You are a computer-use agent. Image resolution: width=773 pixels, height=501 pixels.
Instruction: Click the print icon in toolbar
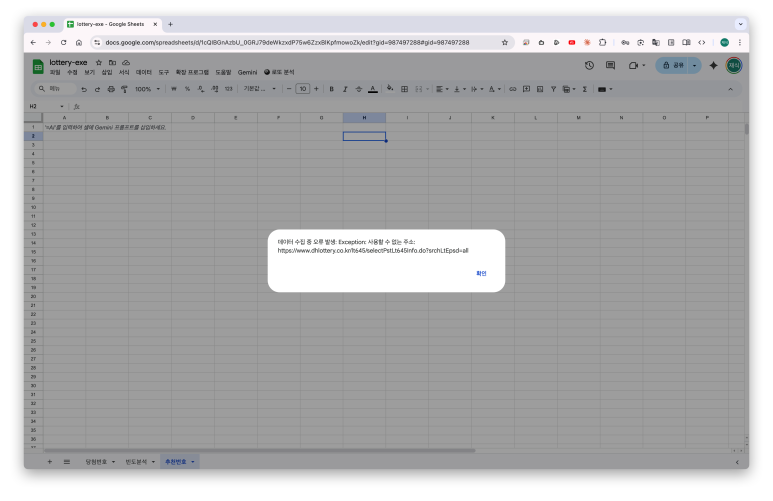coord(110,89)
